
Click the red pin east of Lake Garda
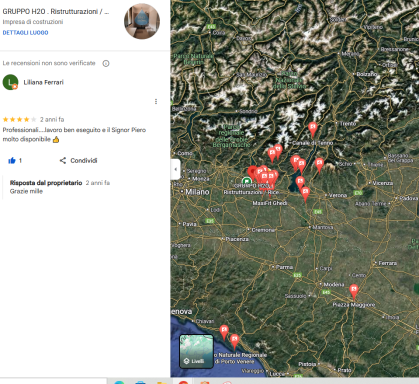point(319,165)
